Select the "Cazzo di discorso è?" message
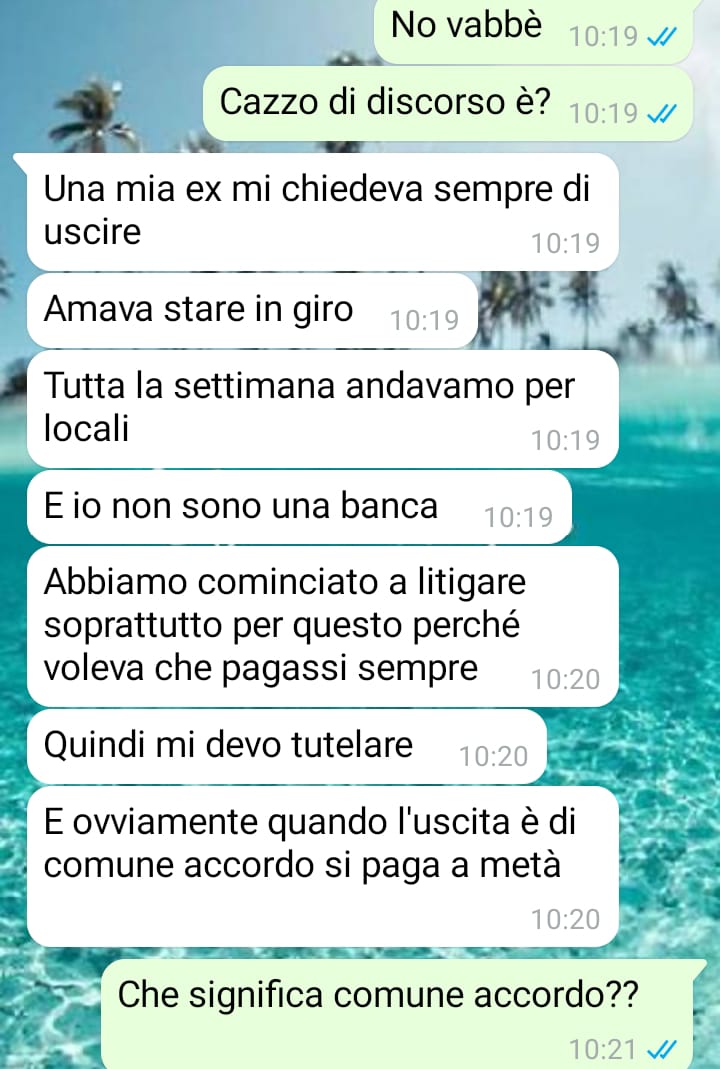 pos(448,104)
